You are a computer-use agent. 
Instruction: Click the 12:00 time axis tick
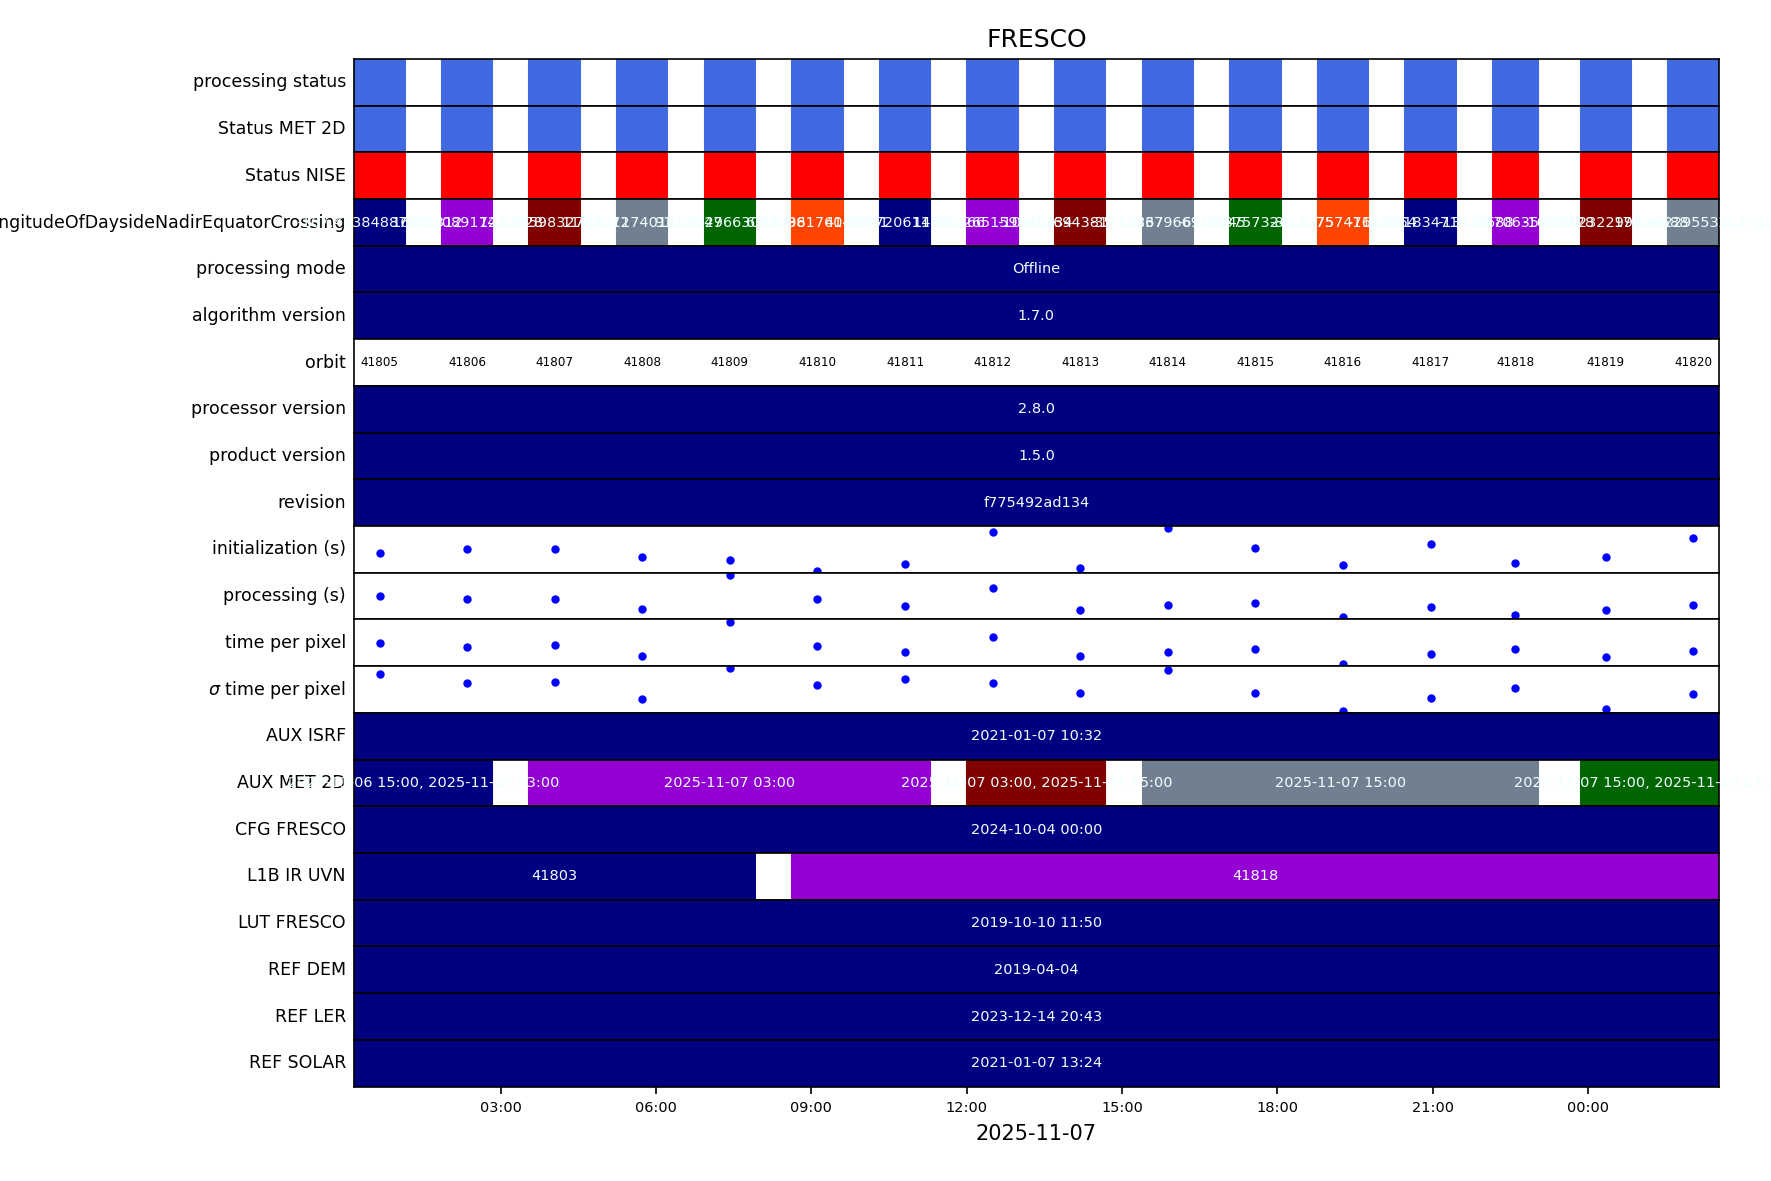[x=966, y=1107]
